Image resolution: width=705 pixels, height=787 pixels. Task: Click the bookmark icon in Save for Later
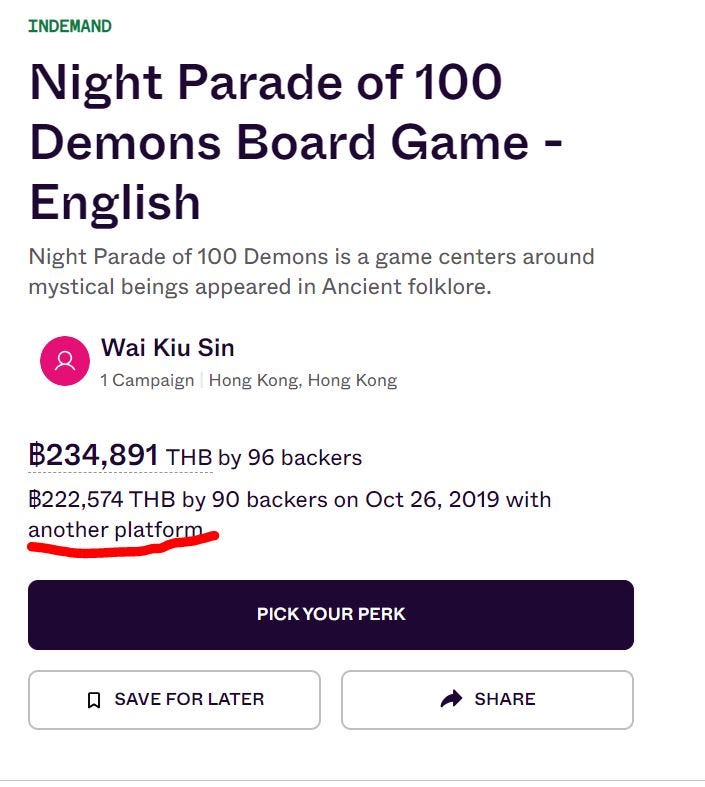click(x=94, y=700)
